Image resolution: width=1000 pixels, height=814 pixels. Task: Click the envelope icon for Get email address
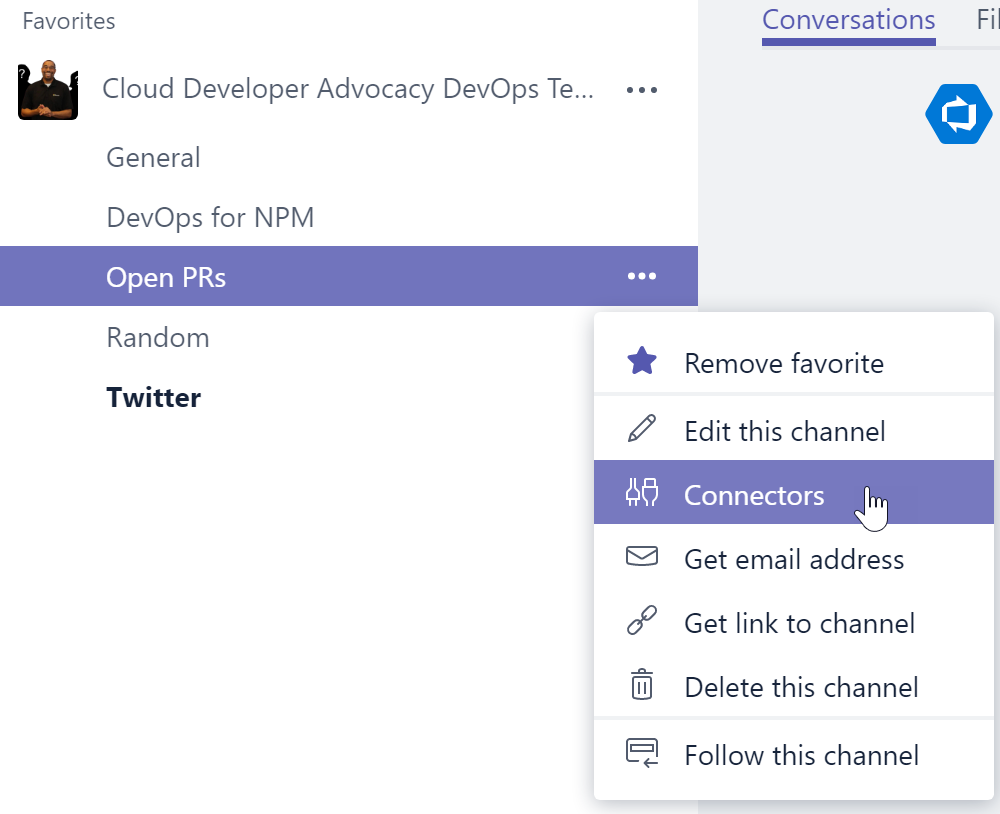coord(642,556)
